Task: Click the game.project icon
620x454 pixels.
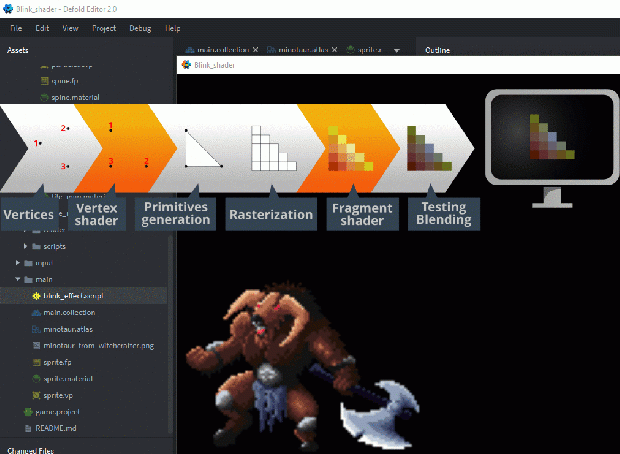Action: (x=28, y=412)
